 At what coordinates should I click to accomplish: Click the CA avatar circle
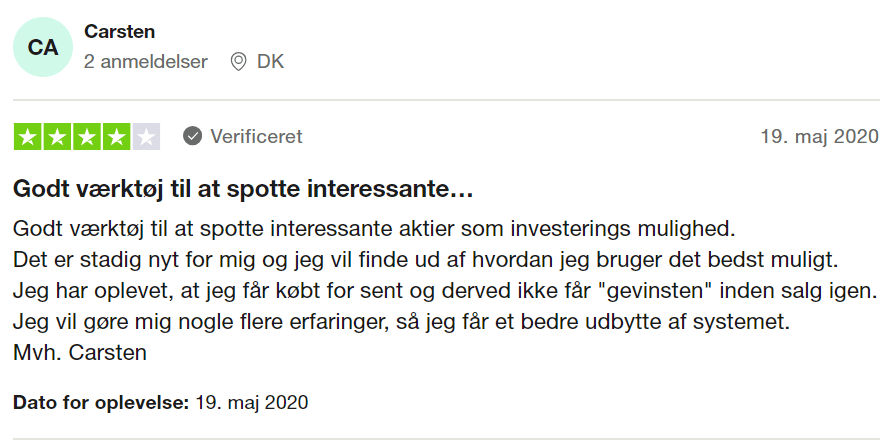[x=43, y=47]
